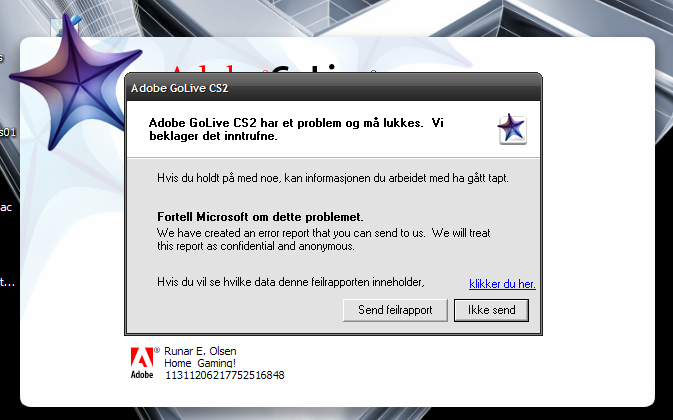The width and height of the screenshot is (673, 420).
Task: Click the Fortell Microsoft om dette problemet heading
Action: [x=260, y=217]
